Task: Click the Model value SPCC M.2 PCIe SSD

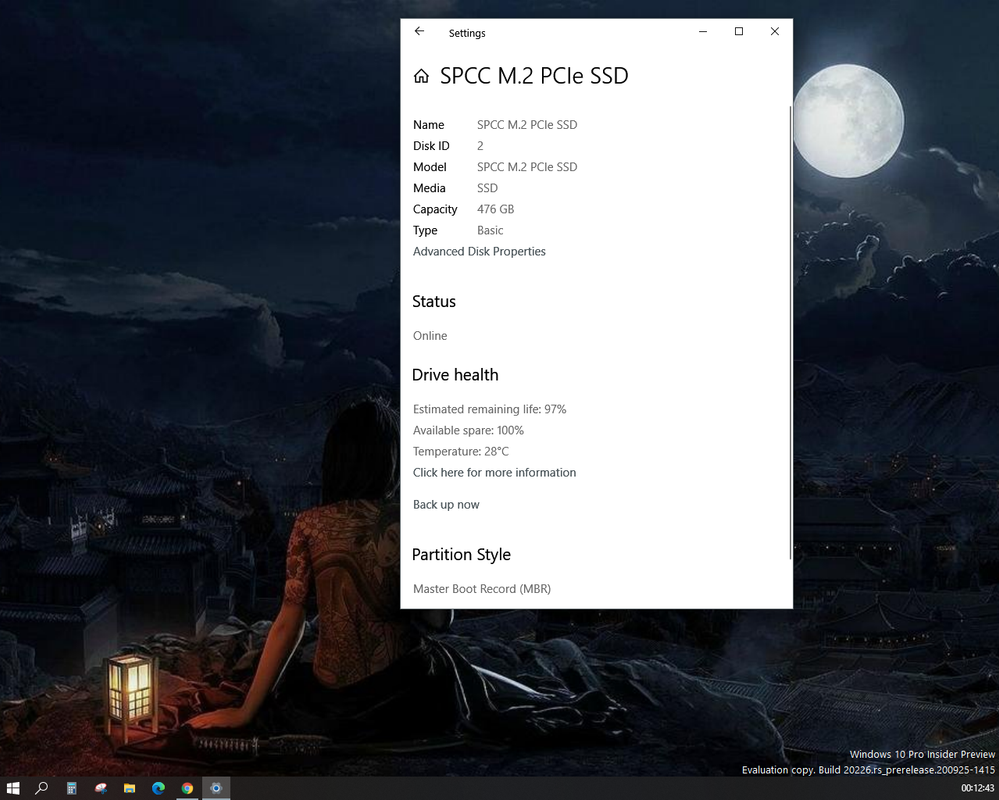Action: (x=527, y=167)
